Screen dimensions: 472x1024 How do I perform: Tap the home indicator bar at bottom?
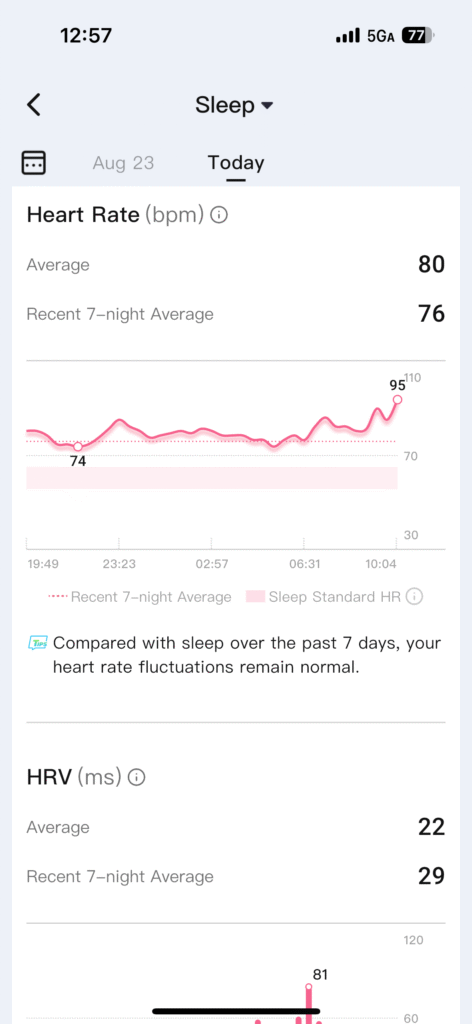click(x=236, y=1012)
